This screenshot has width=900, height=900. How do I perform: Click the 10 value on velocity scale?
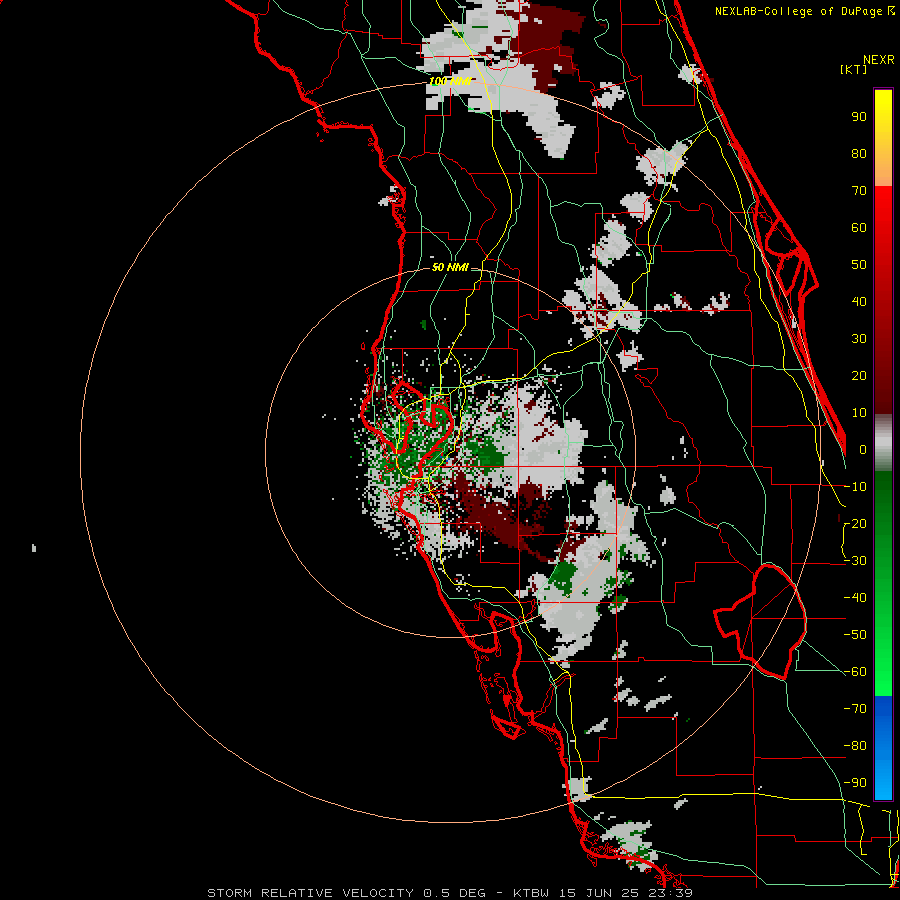(859, 413)
